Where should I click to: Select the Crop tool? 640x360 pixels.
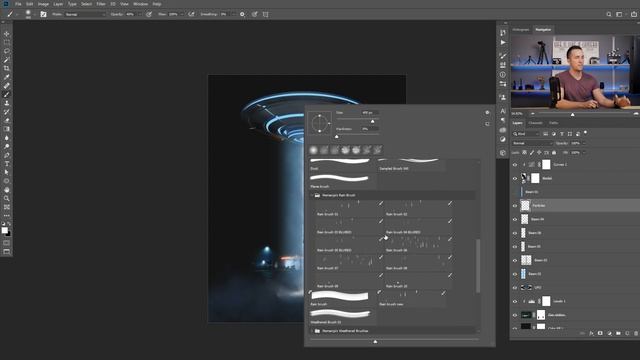(x=7, y=68)
